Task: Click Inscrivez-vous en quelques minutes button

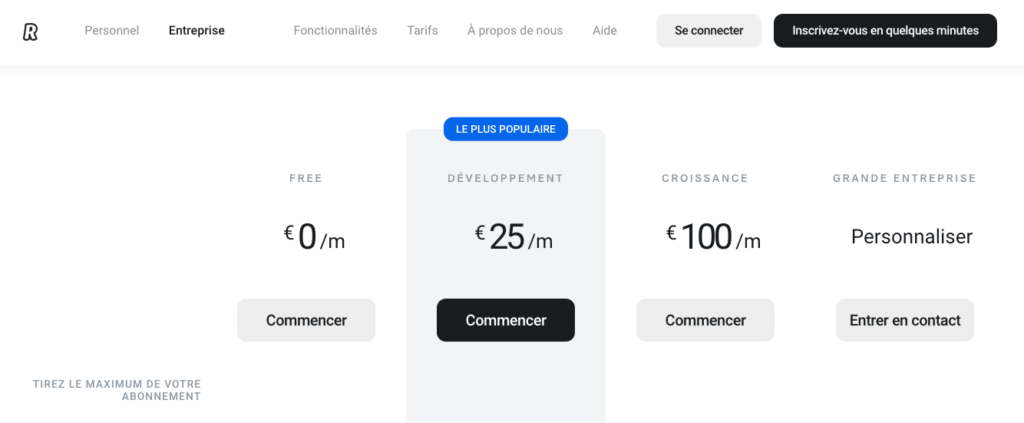Action: point(884,31)
